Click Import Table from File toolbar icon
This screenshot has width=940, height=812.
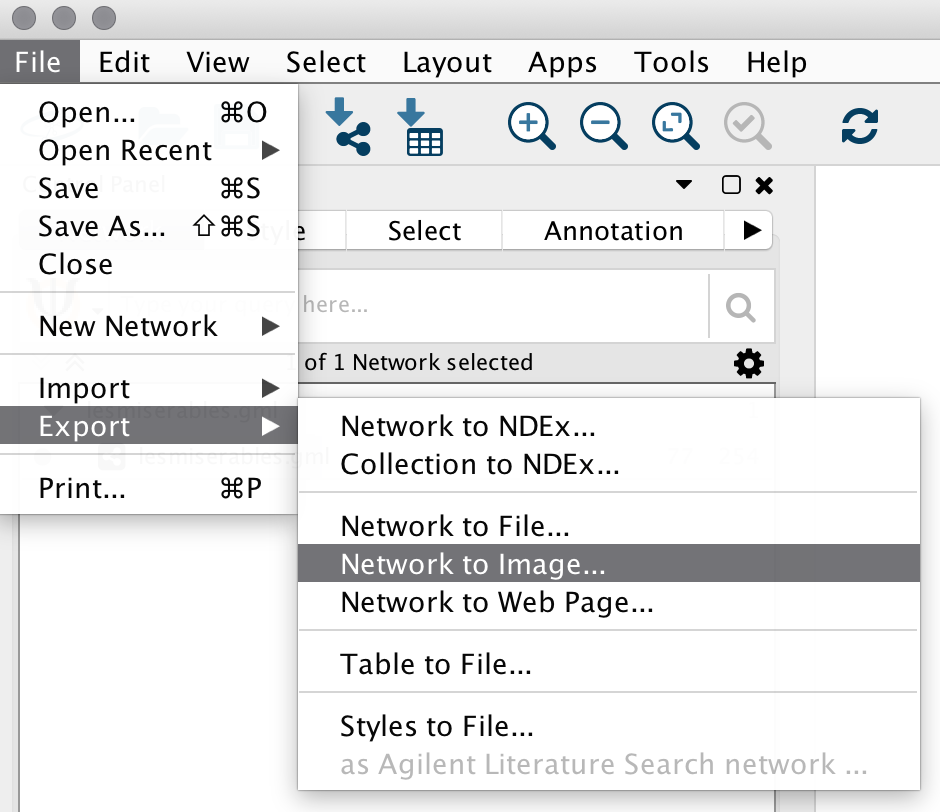420,127
